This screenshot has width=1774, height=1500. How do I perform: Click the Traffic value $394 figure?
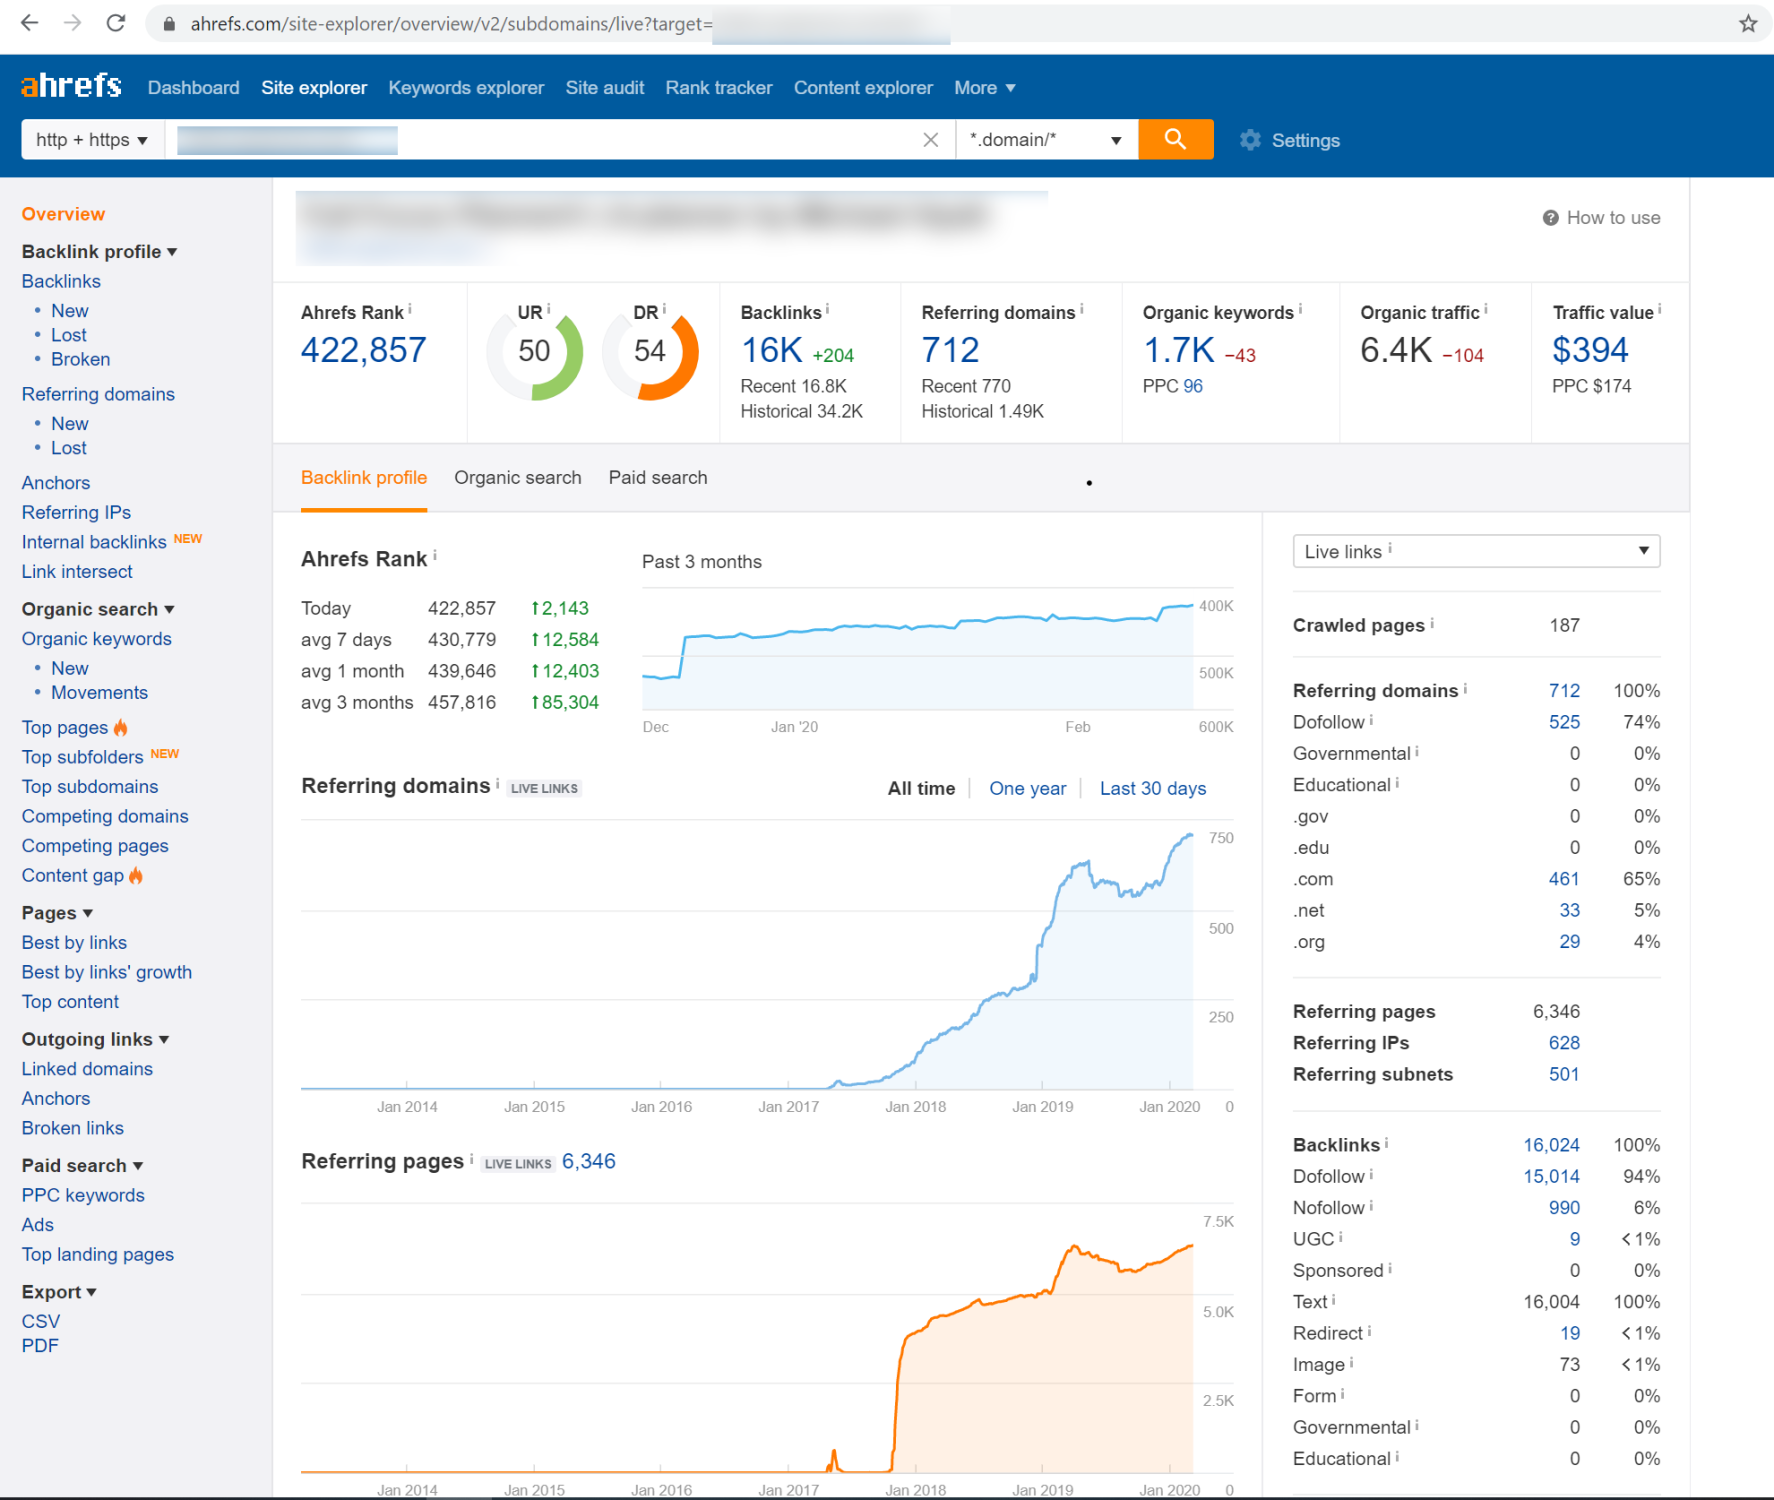pyautogui.click(x=1590, y=350)
